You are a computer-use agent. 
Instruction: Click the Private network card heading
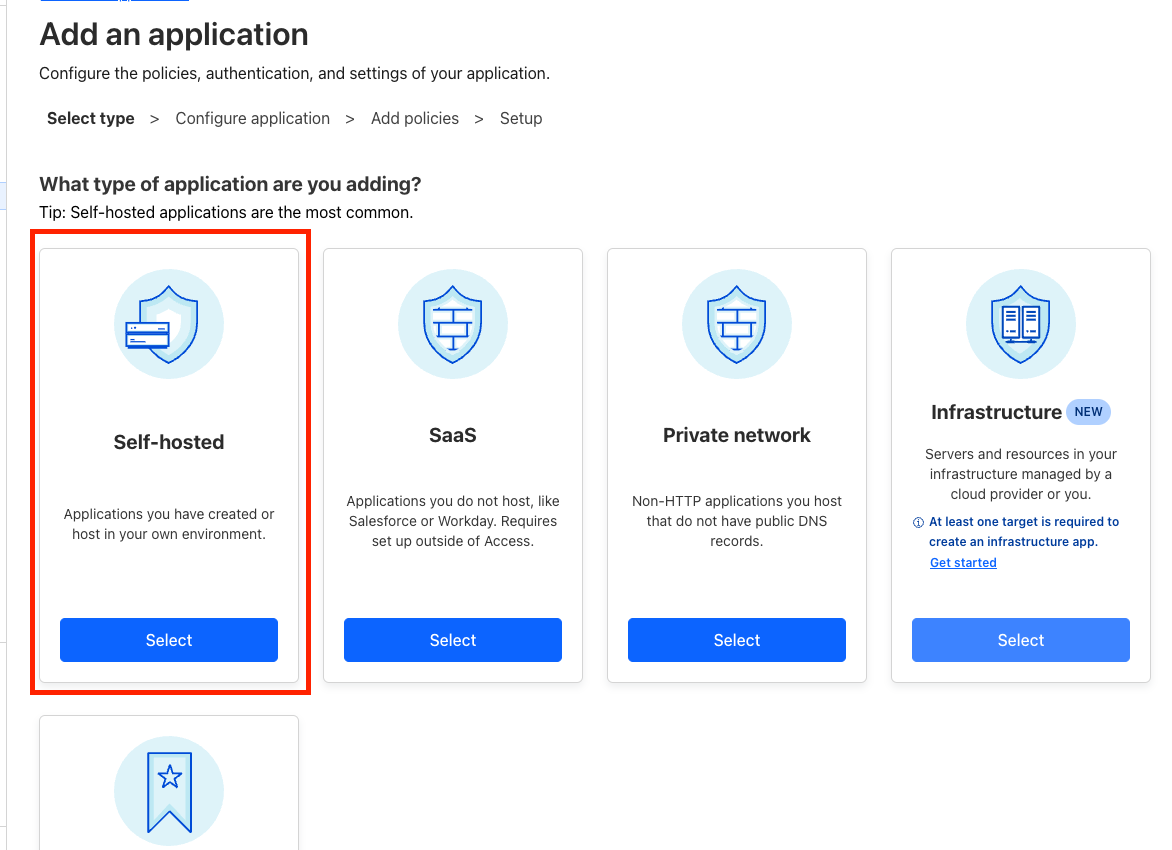pos(737,435)
